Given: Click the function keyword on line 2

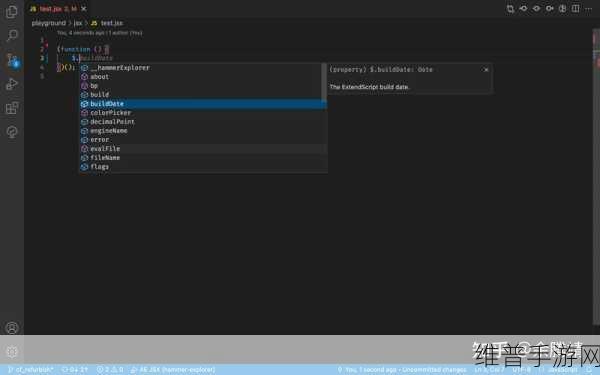Looking at the screenshot, I should pos(76,49).
